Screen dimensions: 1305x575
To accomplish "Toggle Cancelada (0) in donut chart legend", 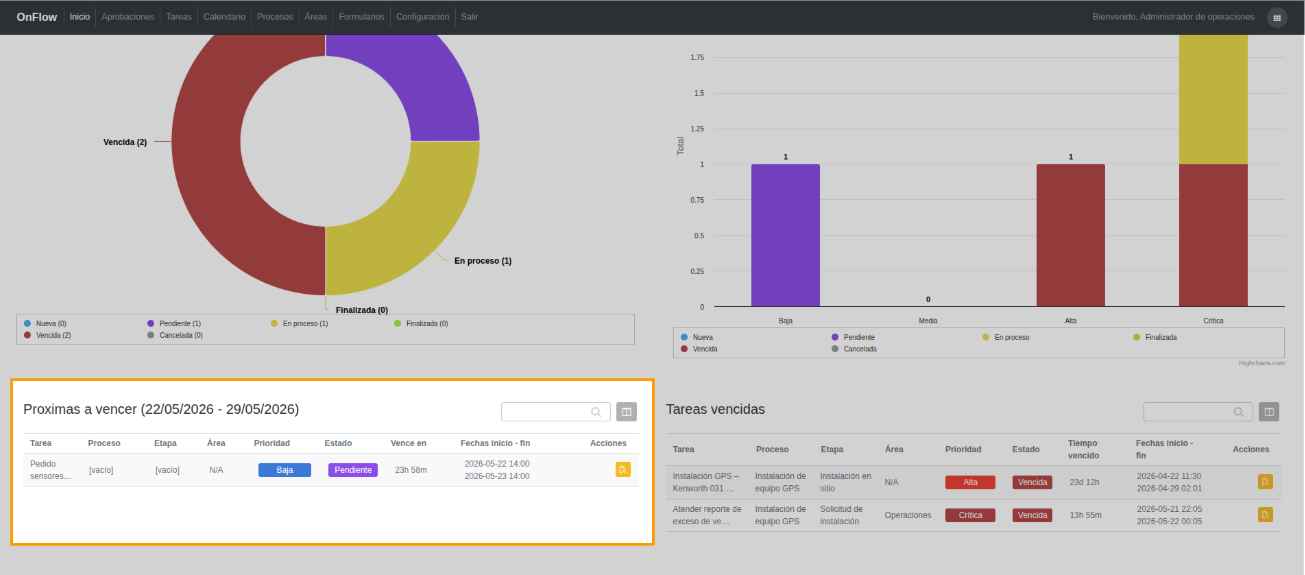I will pyautogui.click(x=175, y=335).
